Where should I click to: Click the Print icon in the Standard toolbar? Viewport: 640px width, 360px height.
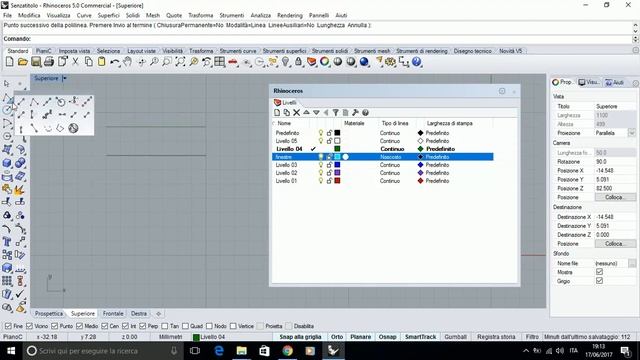[49, 62]
